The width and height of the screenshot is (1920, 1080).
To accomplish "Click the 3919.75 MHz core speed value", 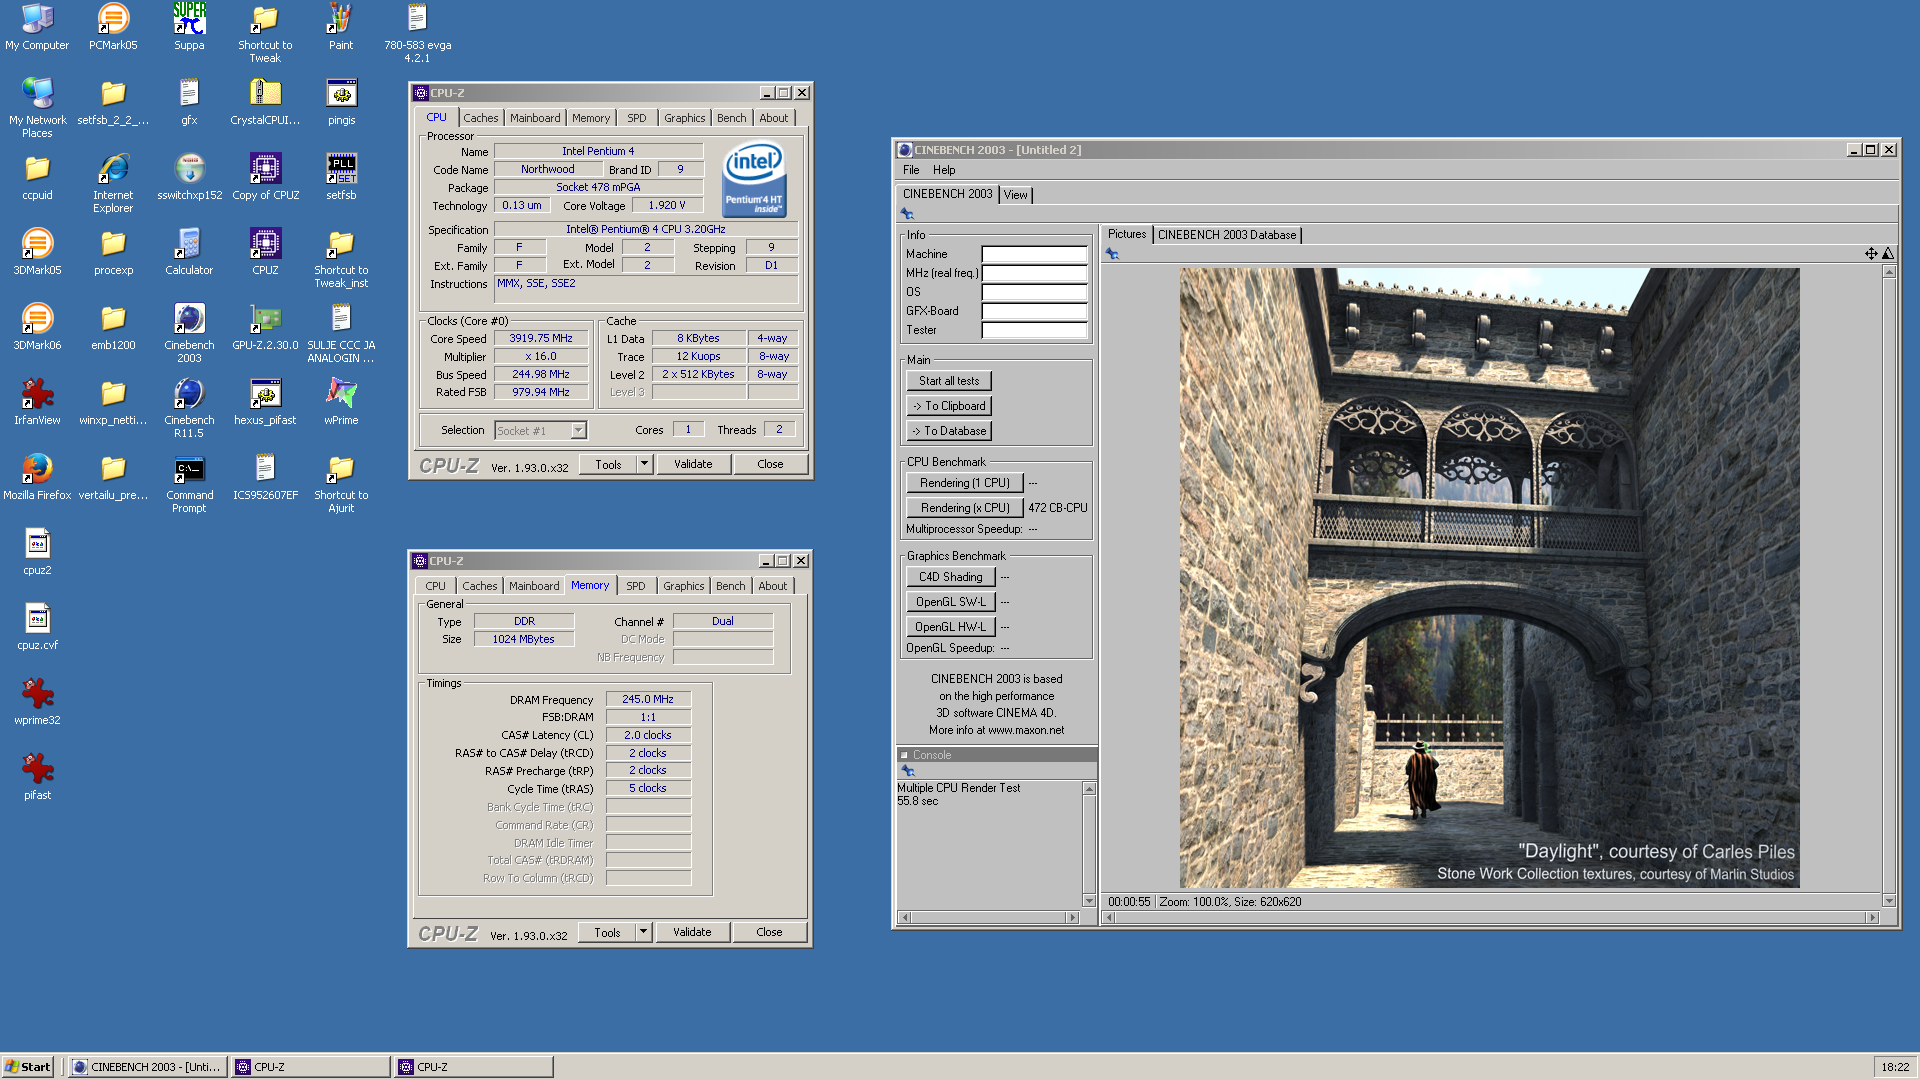I will pos(541,338).
